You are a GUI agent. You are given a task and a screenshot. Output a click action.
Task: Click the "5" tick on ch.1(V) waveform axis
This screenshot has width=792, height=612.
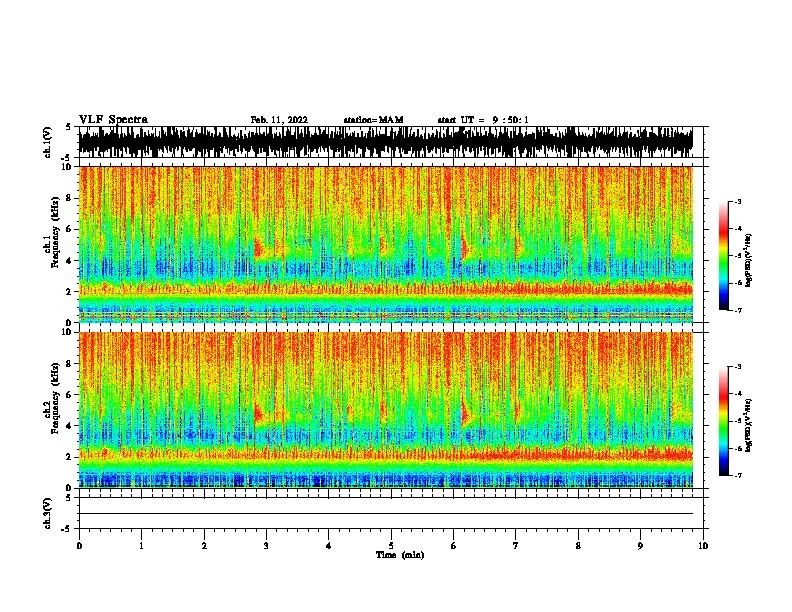pos(70,127)
